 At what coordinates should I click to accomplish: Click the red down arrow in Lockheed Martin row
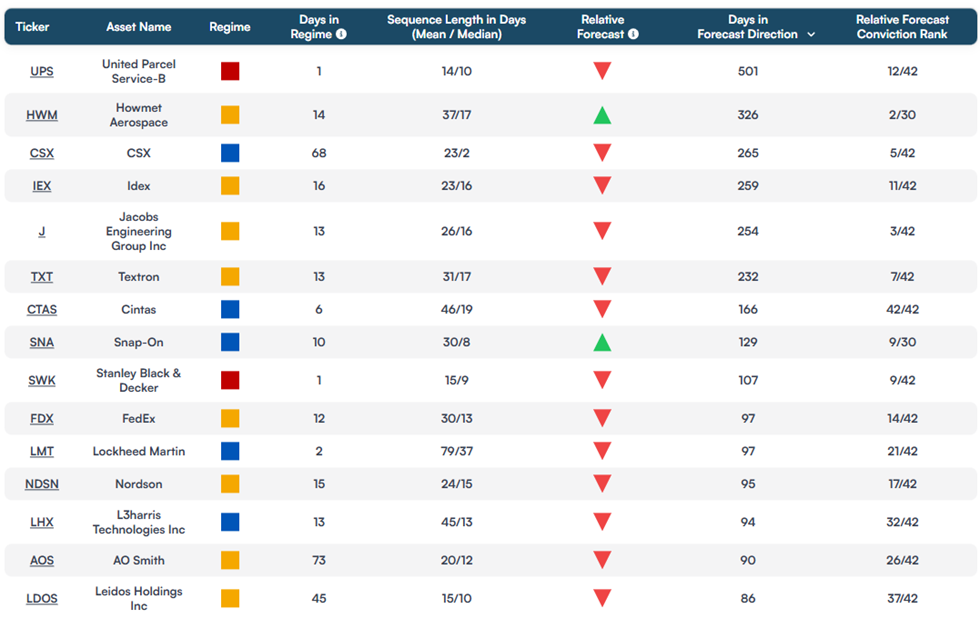[602, 451]
